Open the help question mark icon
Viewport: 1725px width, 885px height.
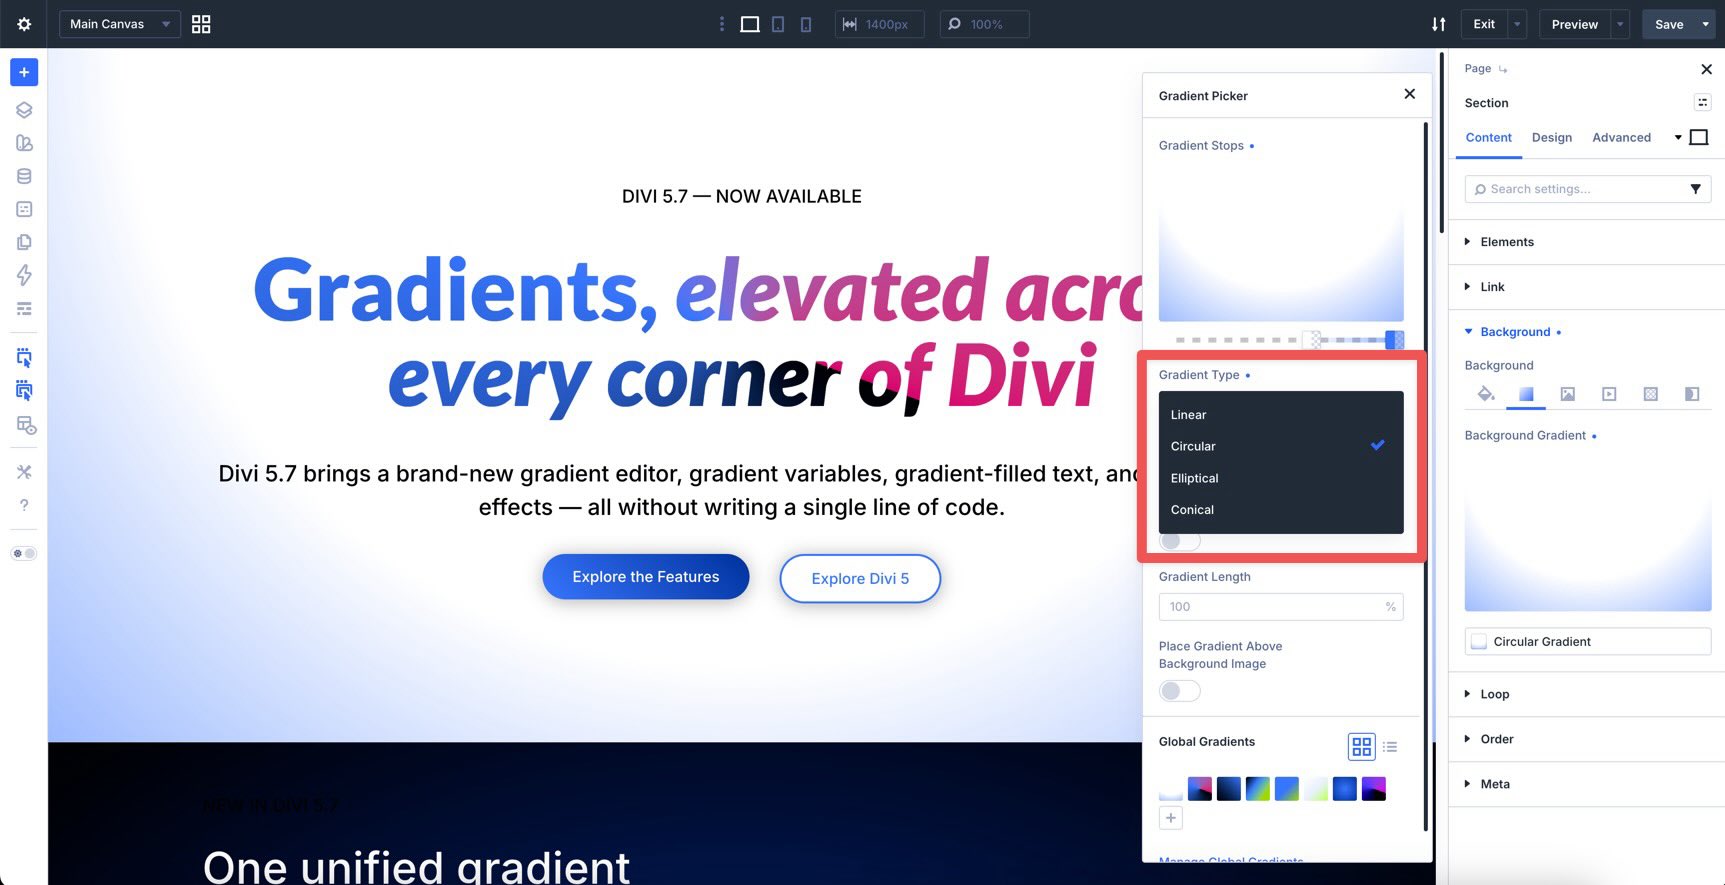(24, 505)
